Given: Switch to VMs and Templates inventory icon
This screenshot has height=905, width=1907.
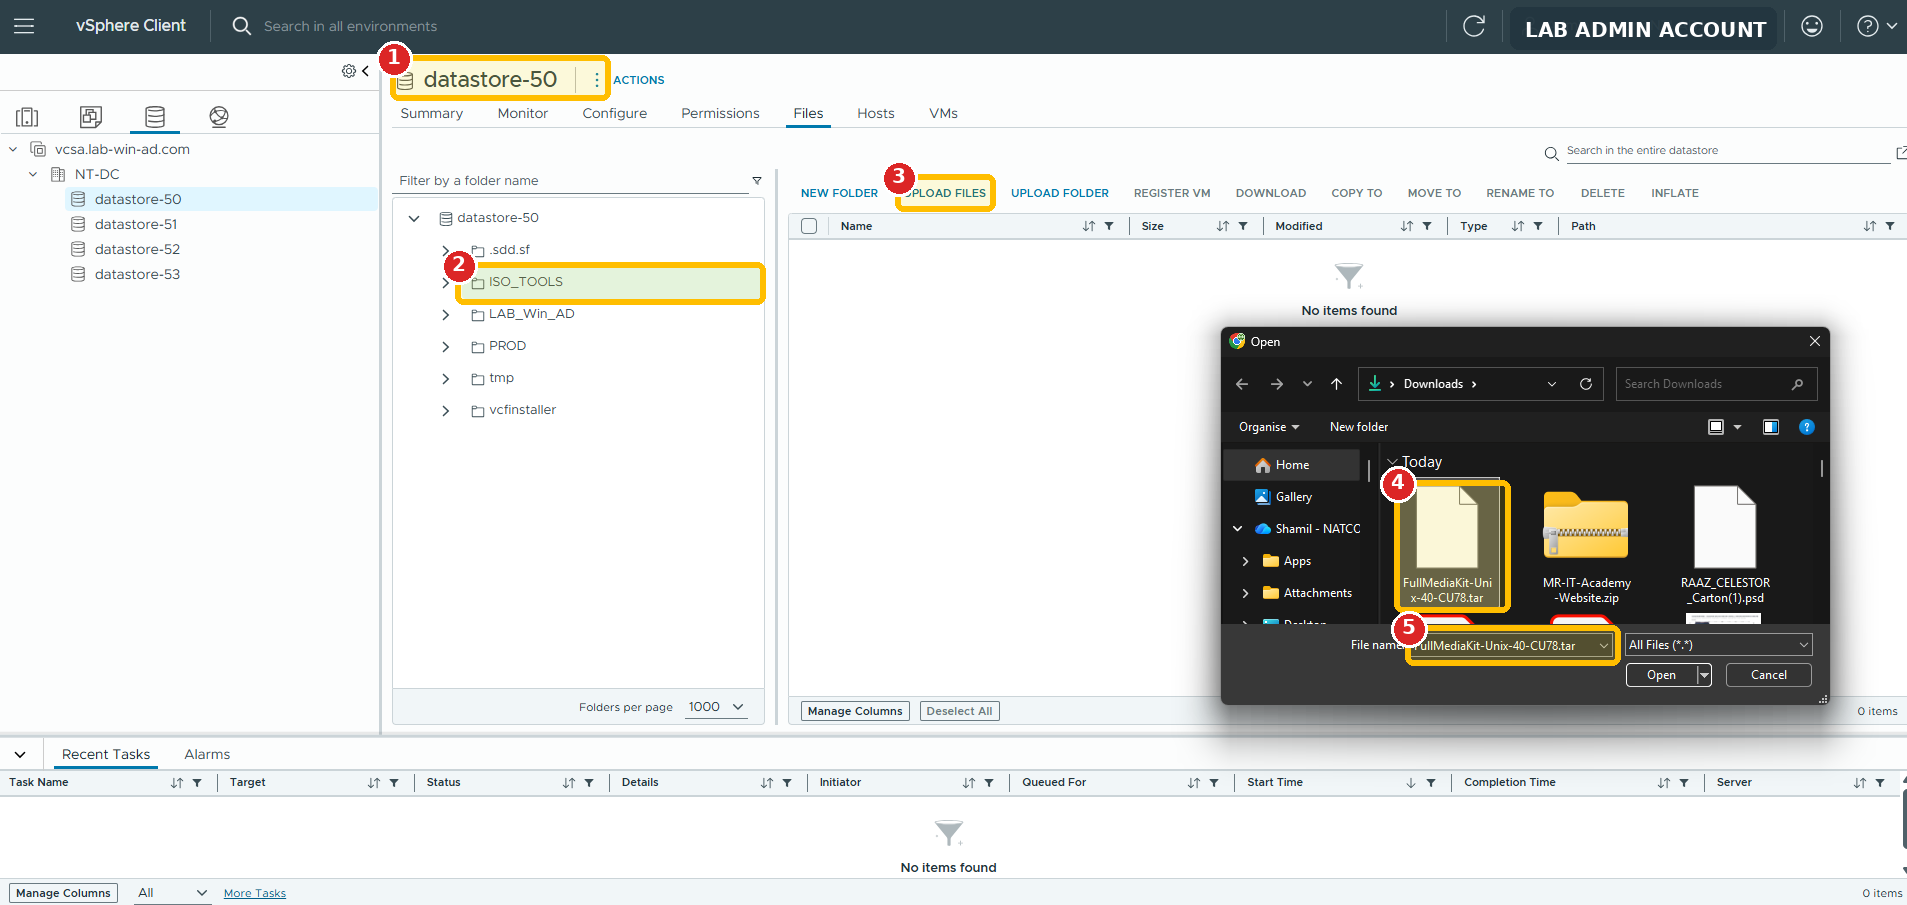Looking at the screenshot, I should tap(91, 117).
